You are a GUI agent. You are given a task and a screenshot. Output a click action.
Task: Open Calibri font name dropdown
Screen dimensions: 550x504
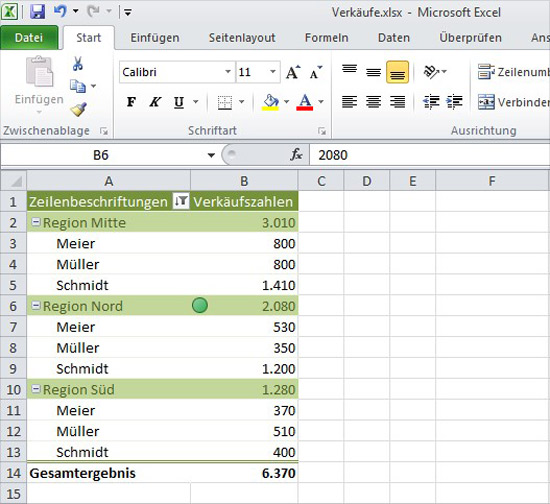(228, 72)
